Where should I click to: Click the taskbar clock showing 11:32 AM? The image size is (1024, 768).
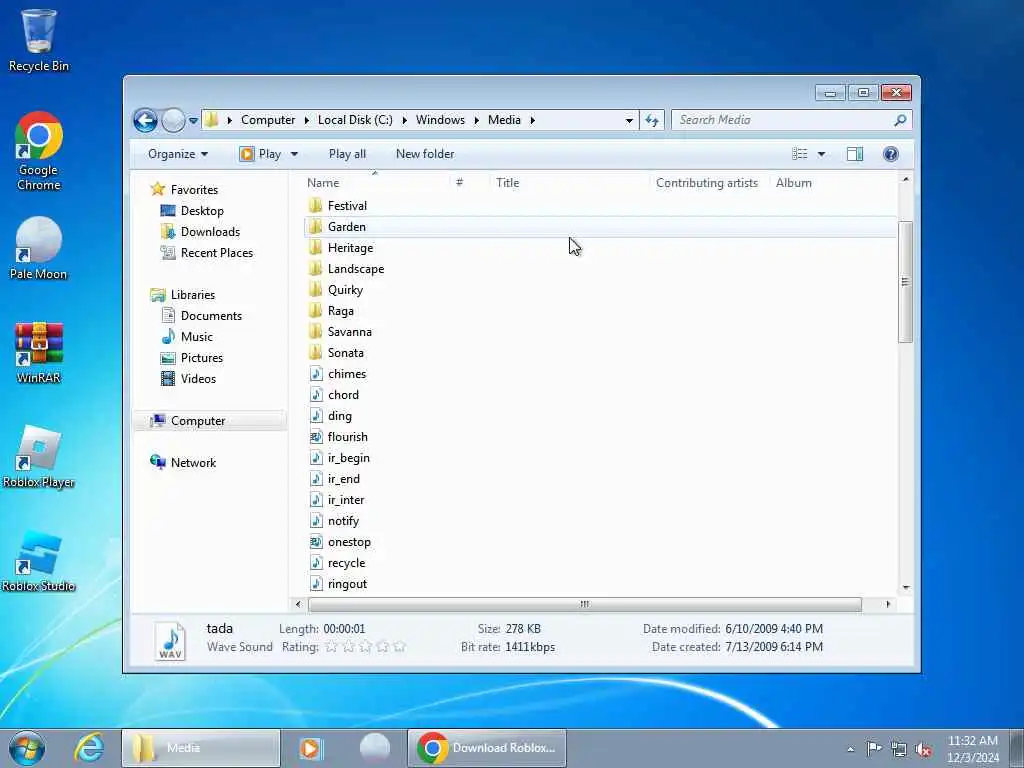(973, 749)
